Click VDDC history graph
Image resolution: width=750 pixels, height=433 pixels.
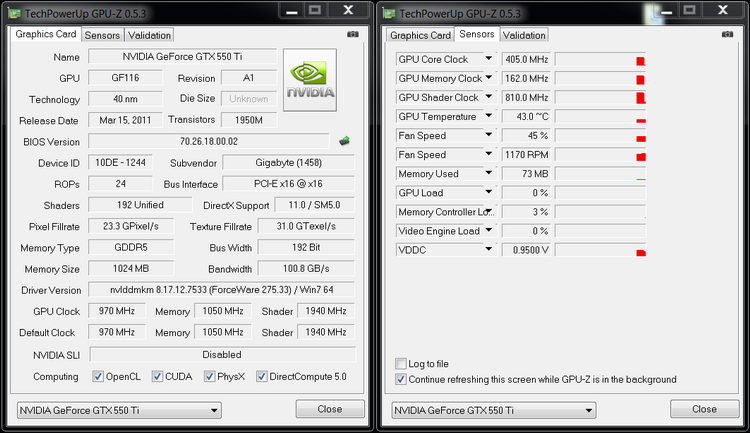coord(600,250)
